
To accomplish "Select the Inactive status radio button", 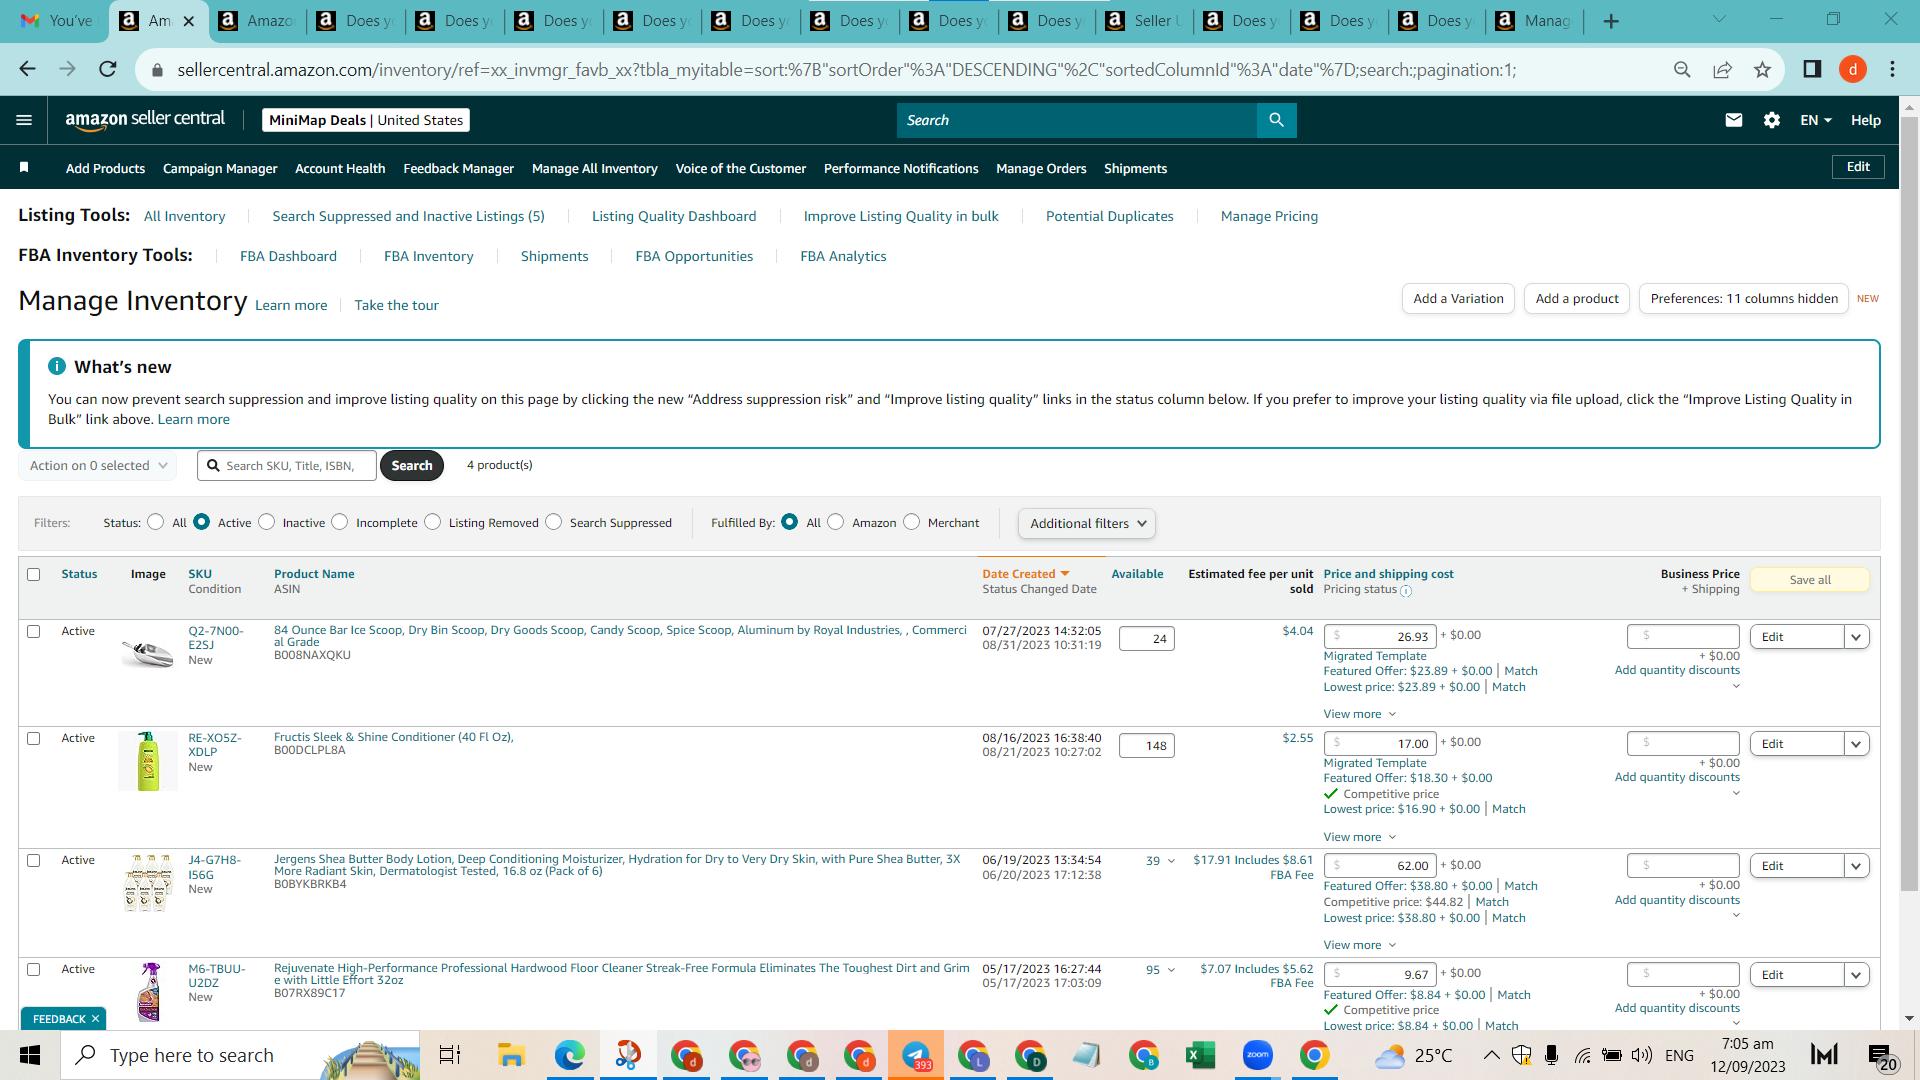I will pos(266,522).
